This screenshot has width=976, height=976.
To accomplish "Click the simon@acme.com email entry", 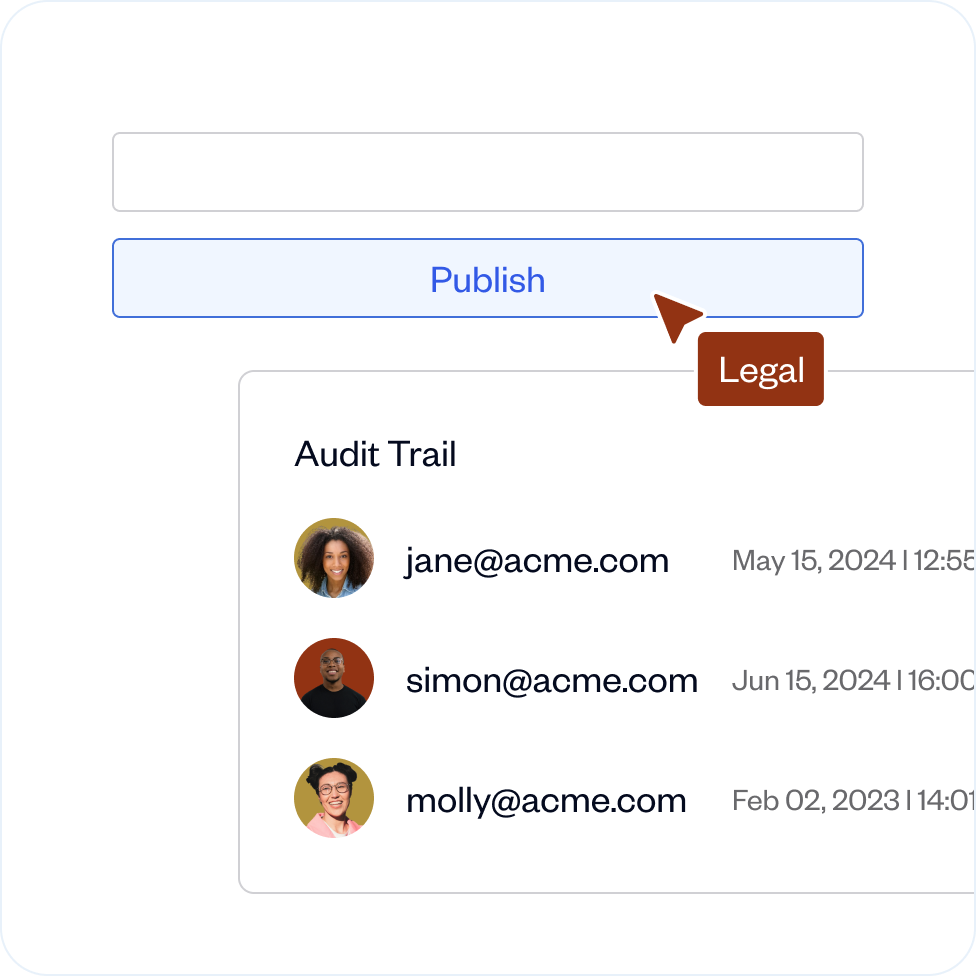I will point(551,680).
